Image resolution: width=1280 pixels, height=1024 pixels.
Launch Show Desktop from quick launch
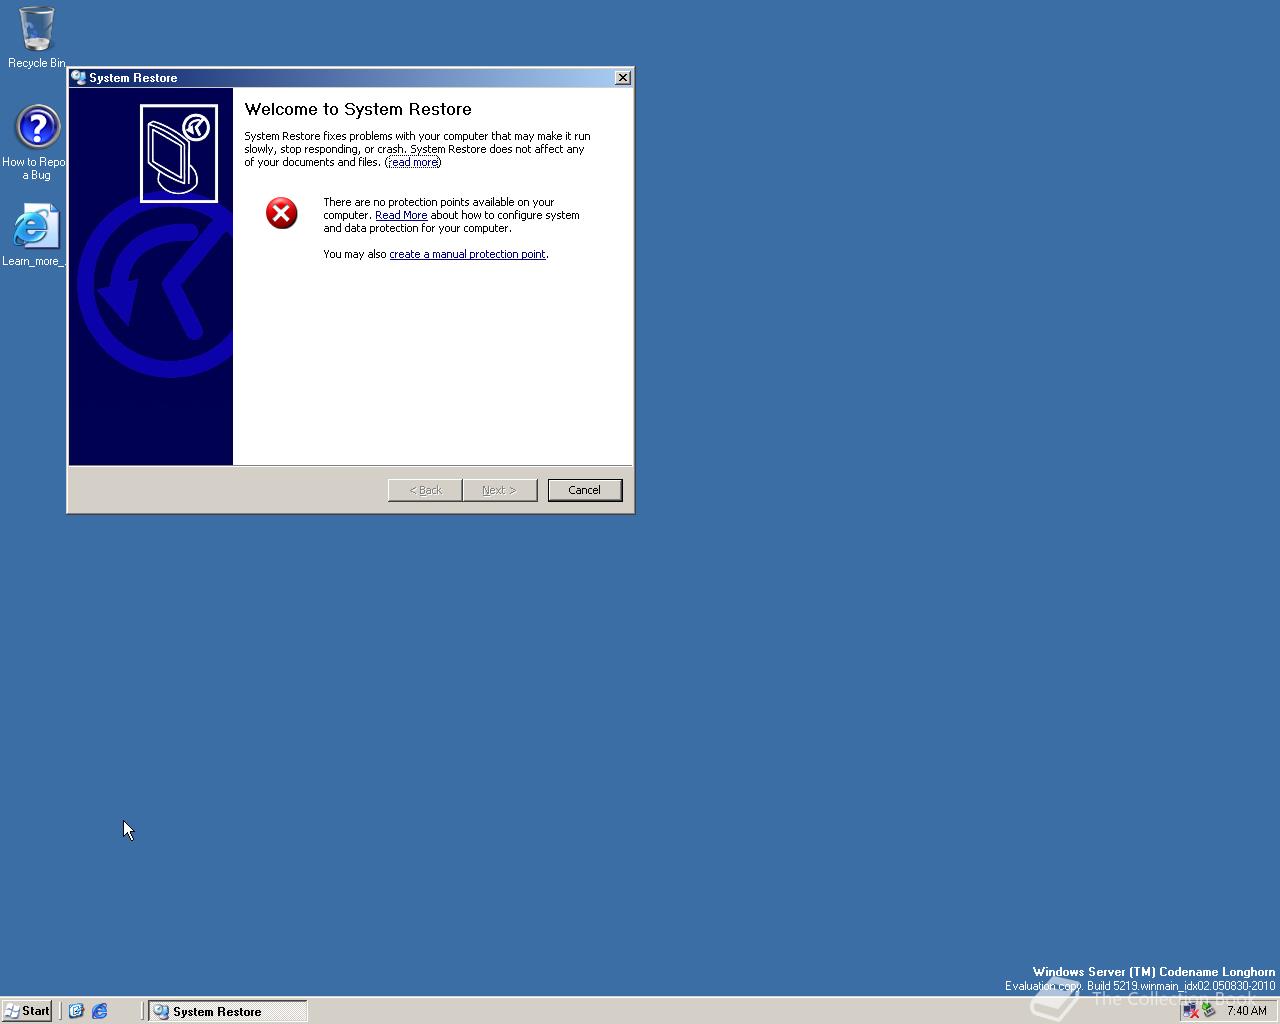coord(76,1011)
